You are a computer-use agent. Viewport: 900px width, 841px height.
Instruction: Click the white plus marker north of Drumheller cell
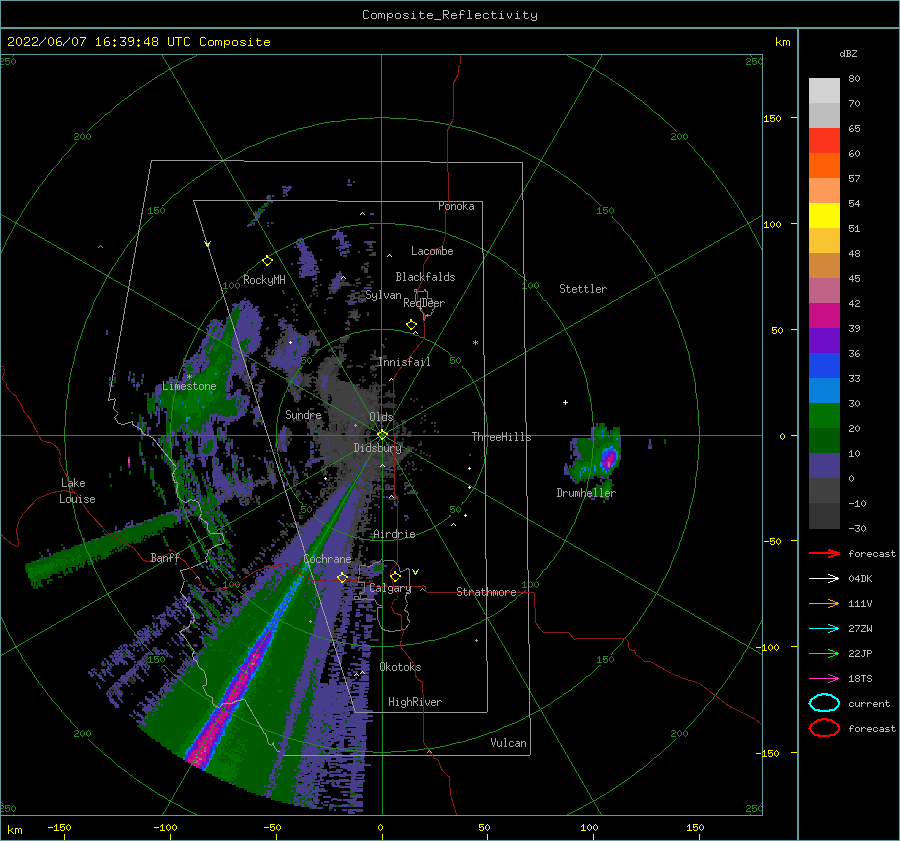point(565,402)
